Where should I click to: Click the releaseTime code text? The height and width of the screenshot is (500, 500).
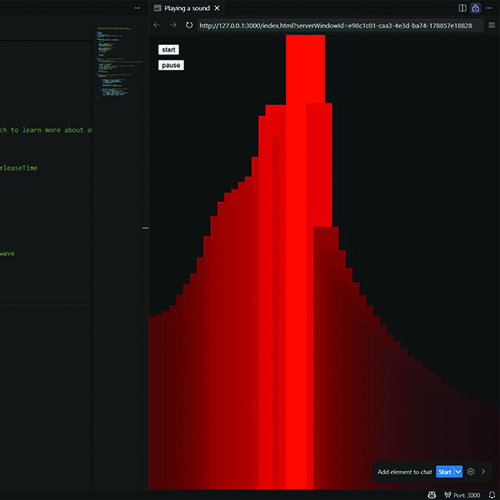pos(19,168)
